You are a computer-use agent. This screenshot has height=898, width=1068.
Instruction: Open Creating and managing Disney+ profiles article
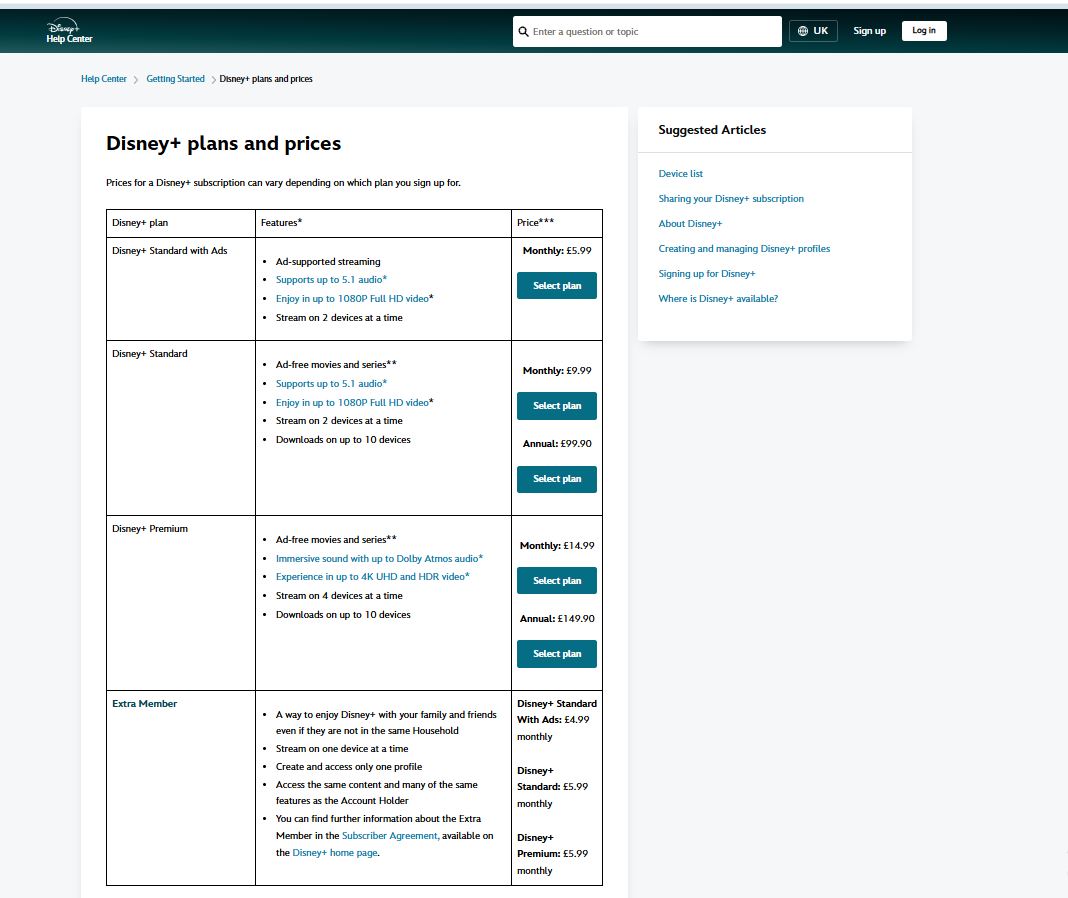(x=744, y=249)
